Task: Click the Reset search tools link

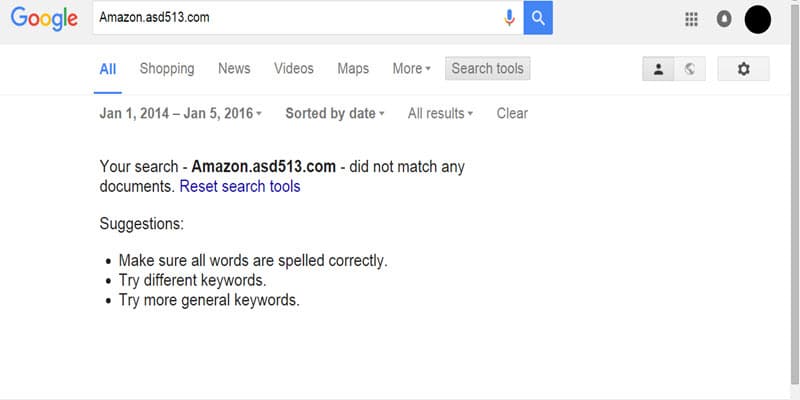Action: coord(240,187)
